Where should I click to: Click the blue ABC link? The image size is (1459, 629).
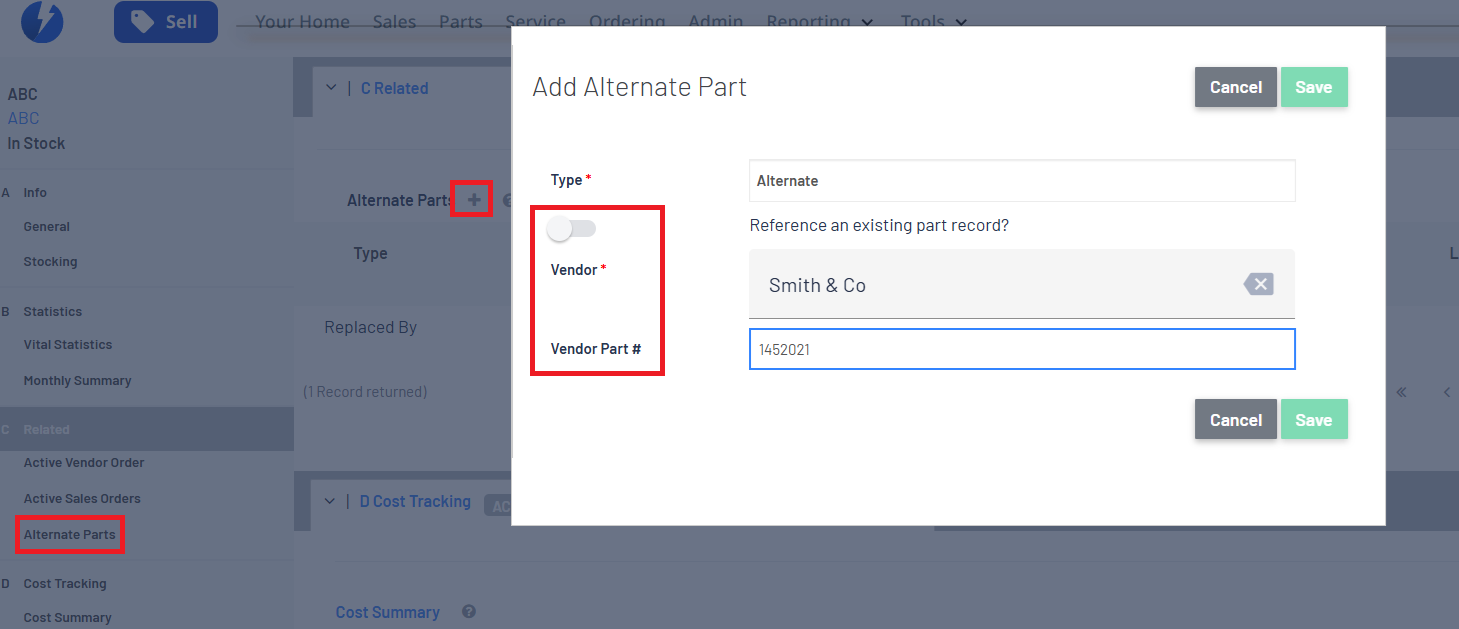tap(23, 118)
